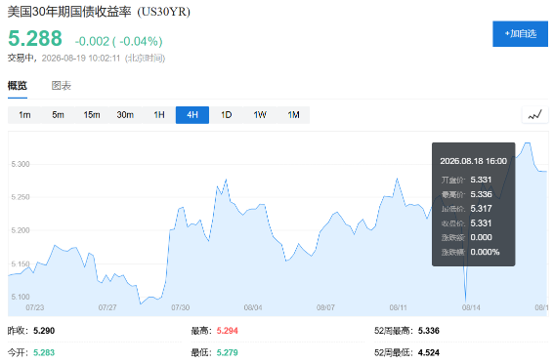Click the 最高 value 5.294

(x=227, y=331)
